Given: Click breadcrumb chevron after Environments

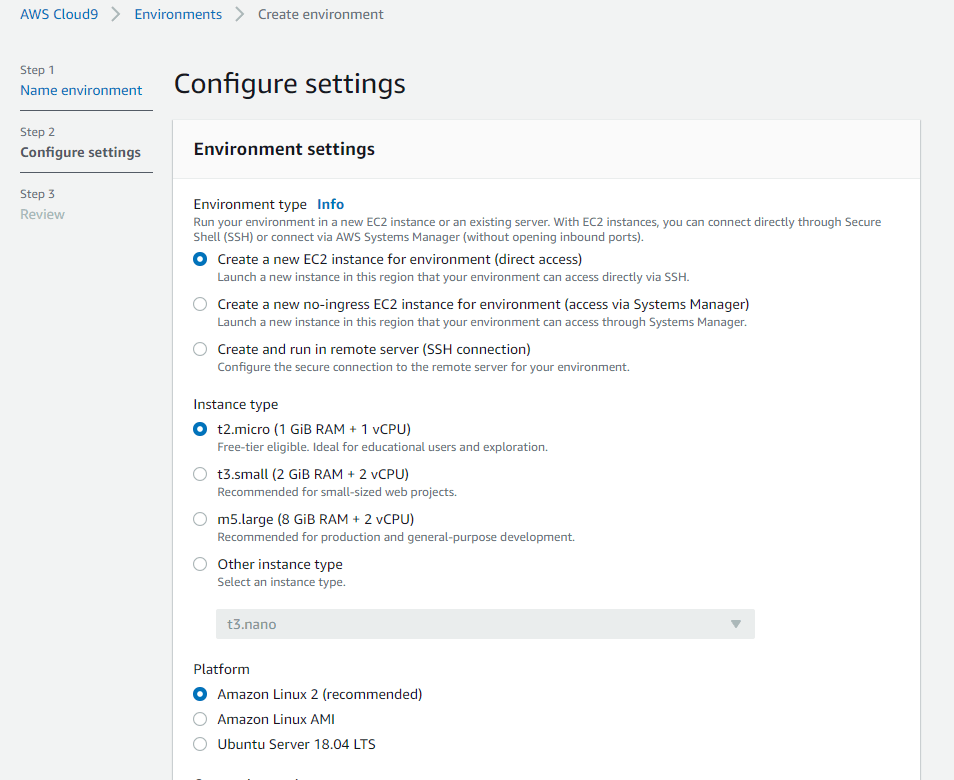Looking at the screenshot, I should point(240,15).
